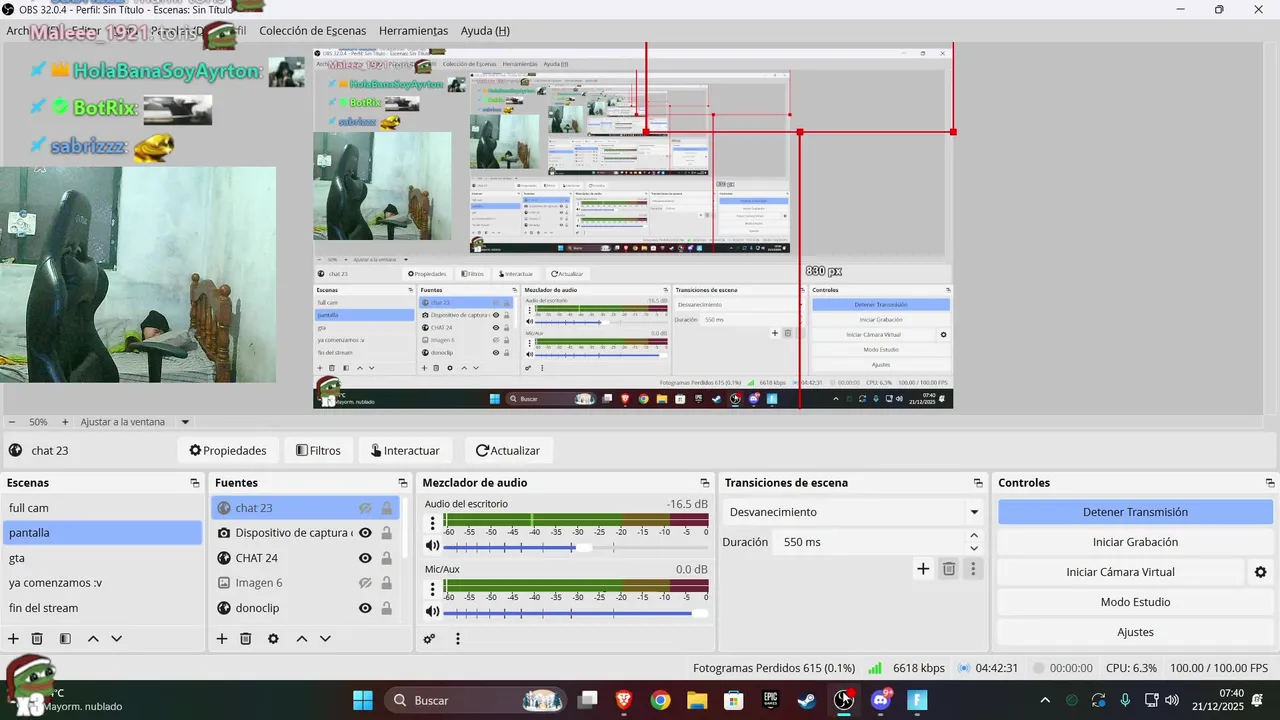Show the hidden Imagen 6 source

pos(365,583)
